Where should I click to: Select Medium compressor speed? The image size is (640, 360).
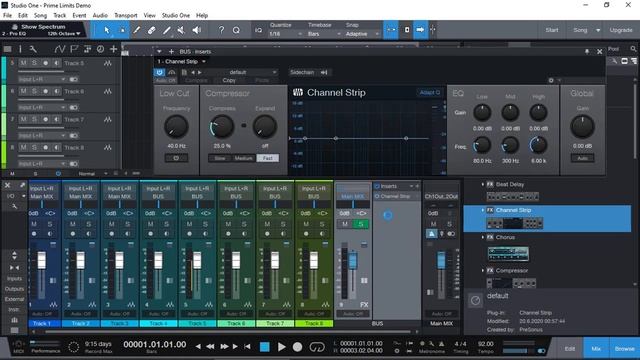(244, 158)
